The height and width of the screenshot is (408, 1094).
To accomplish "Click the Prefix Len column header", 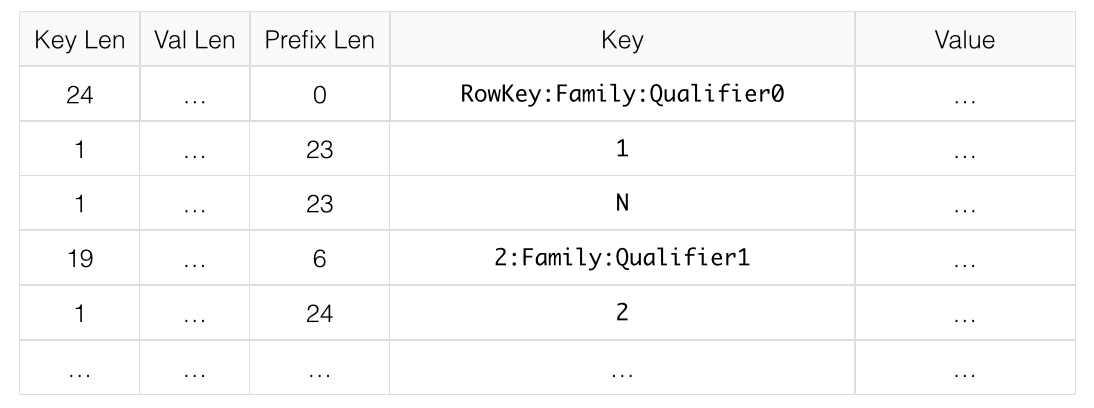I will click(x=319, y=41).
